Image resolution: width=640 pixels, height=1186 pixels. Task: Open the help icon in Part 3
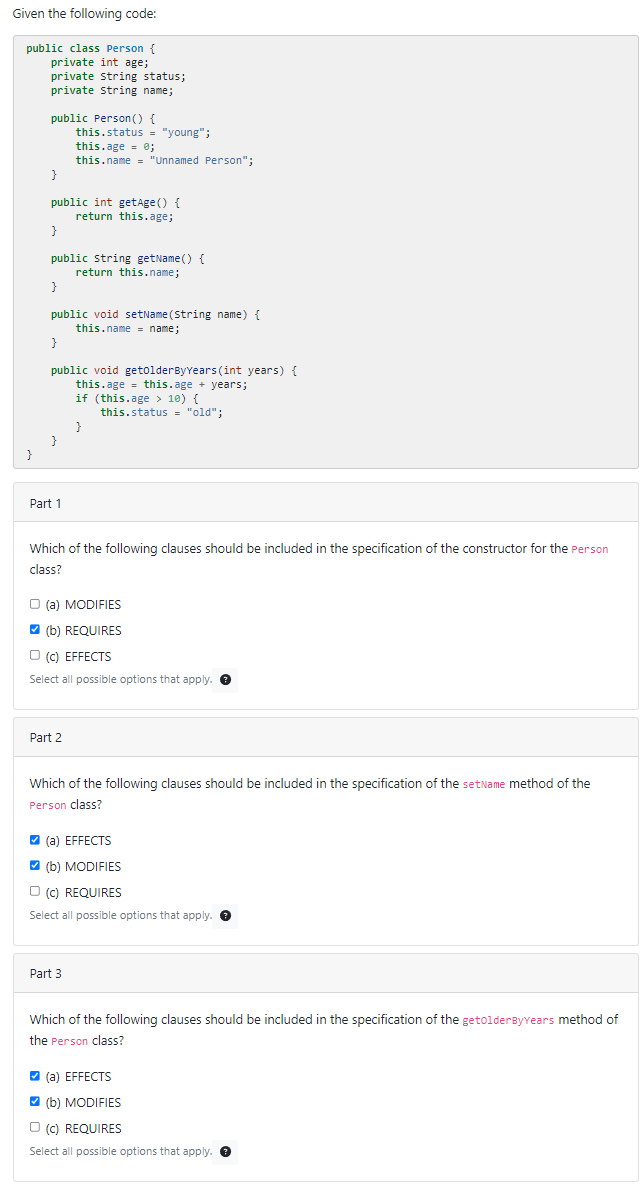225,1152
